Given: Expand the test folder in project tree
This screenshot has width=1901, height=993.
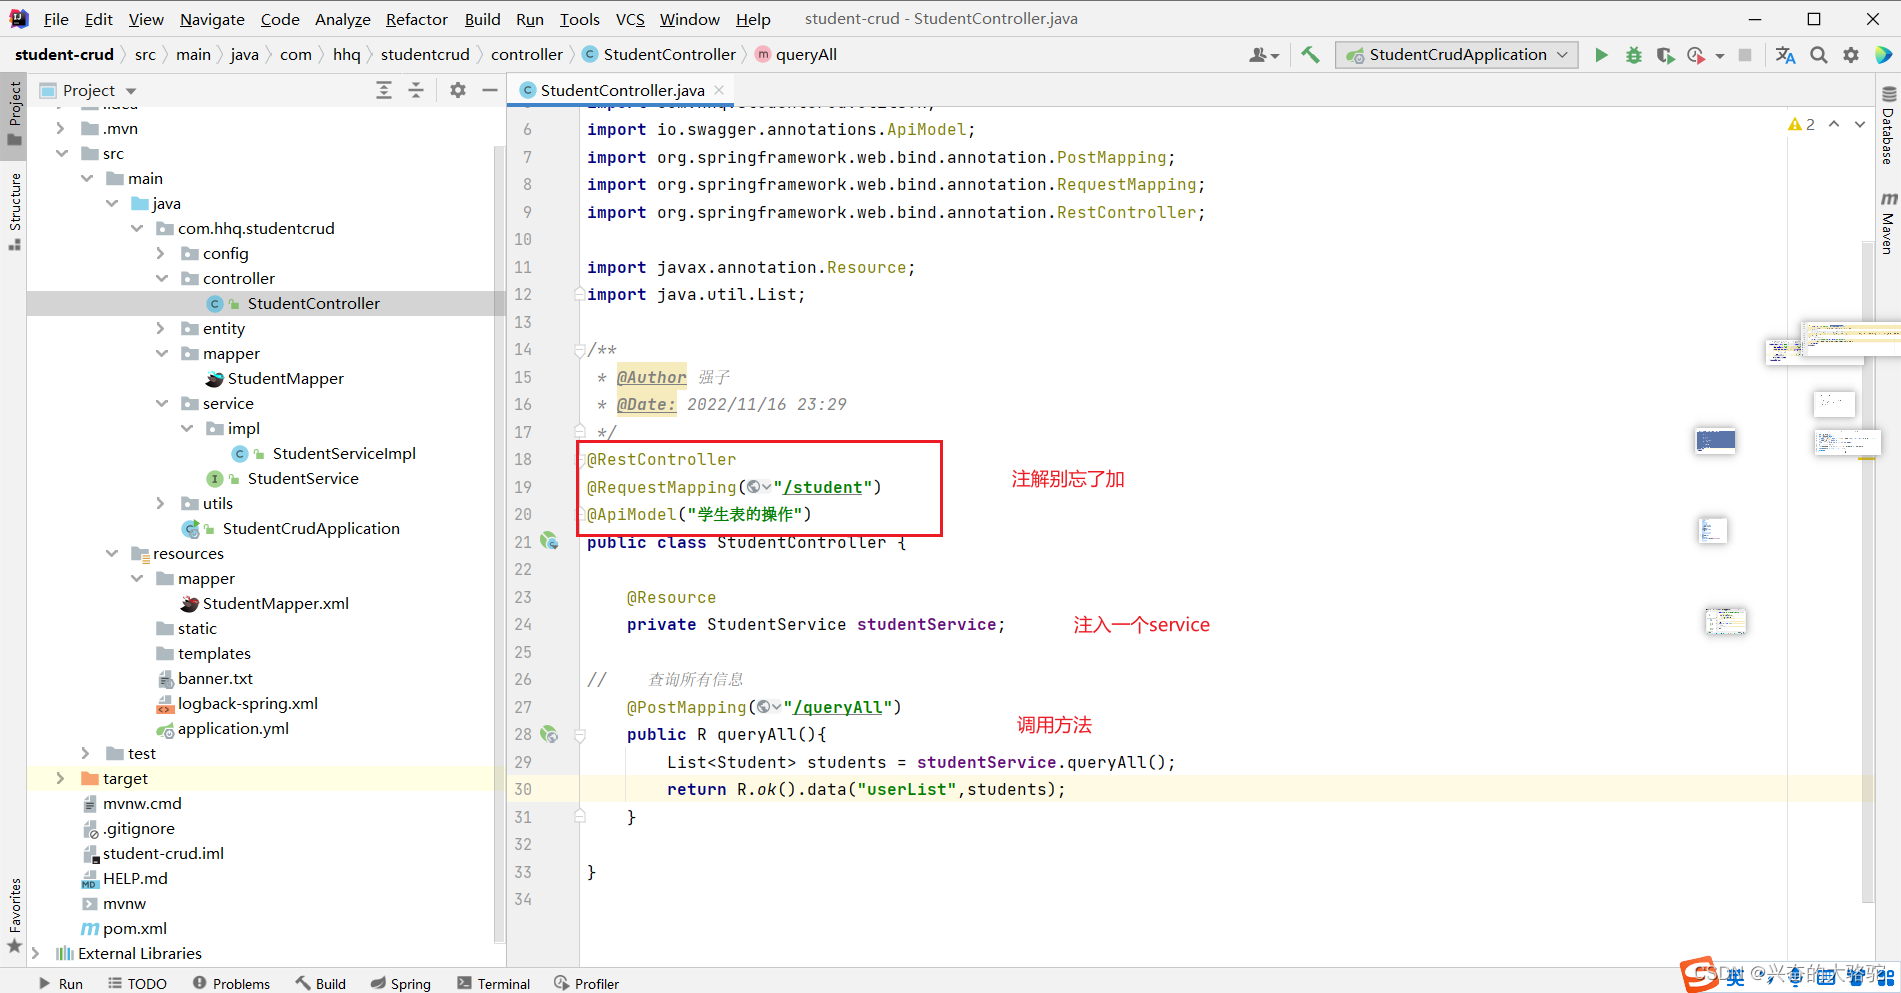Looking at the screenshot, I should (85, 753).
